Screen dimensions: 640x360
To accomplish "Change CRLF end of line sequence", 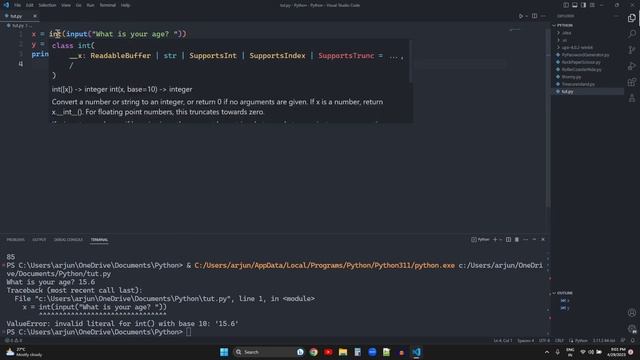I will (x=559, y=340).
